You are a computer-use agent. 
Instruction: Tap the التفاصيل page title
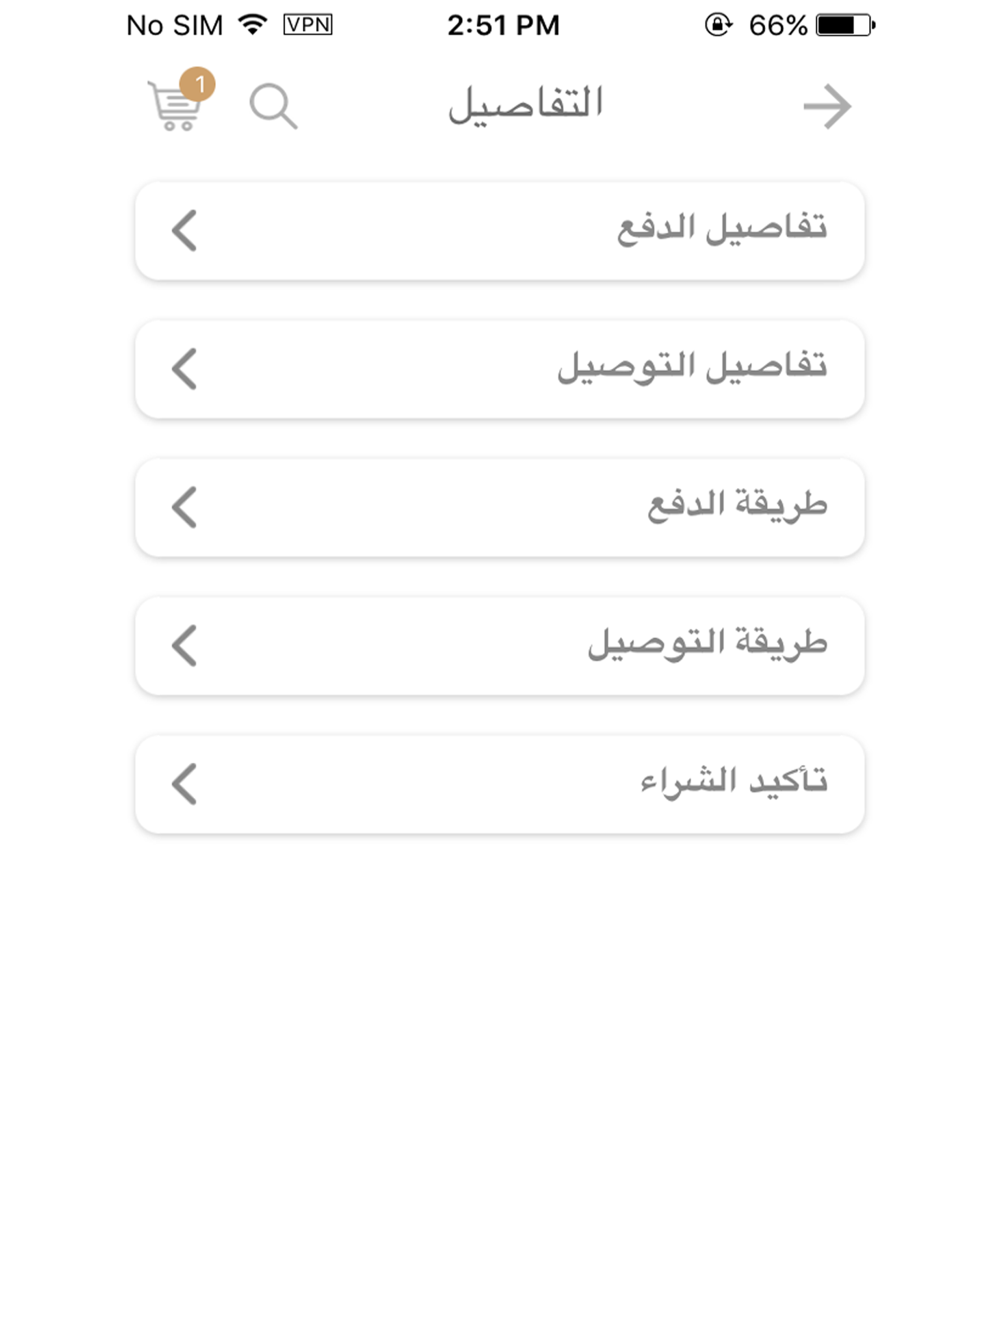click(525, 105)
